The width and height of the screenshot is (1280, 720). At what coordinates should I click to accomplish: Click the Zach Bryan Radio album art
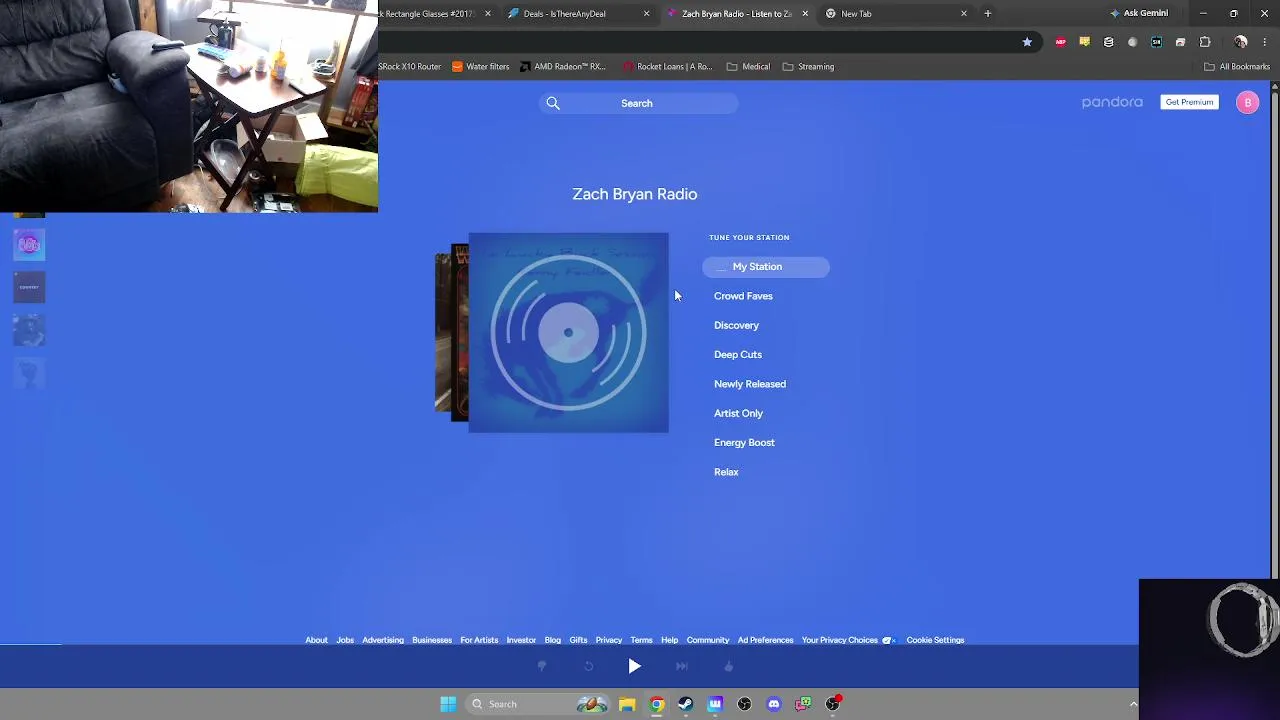pos(568,333)
